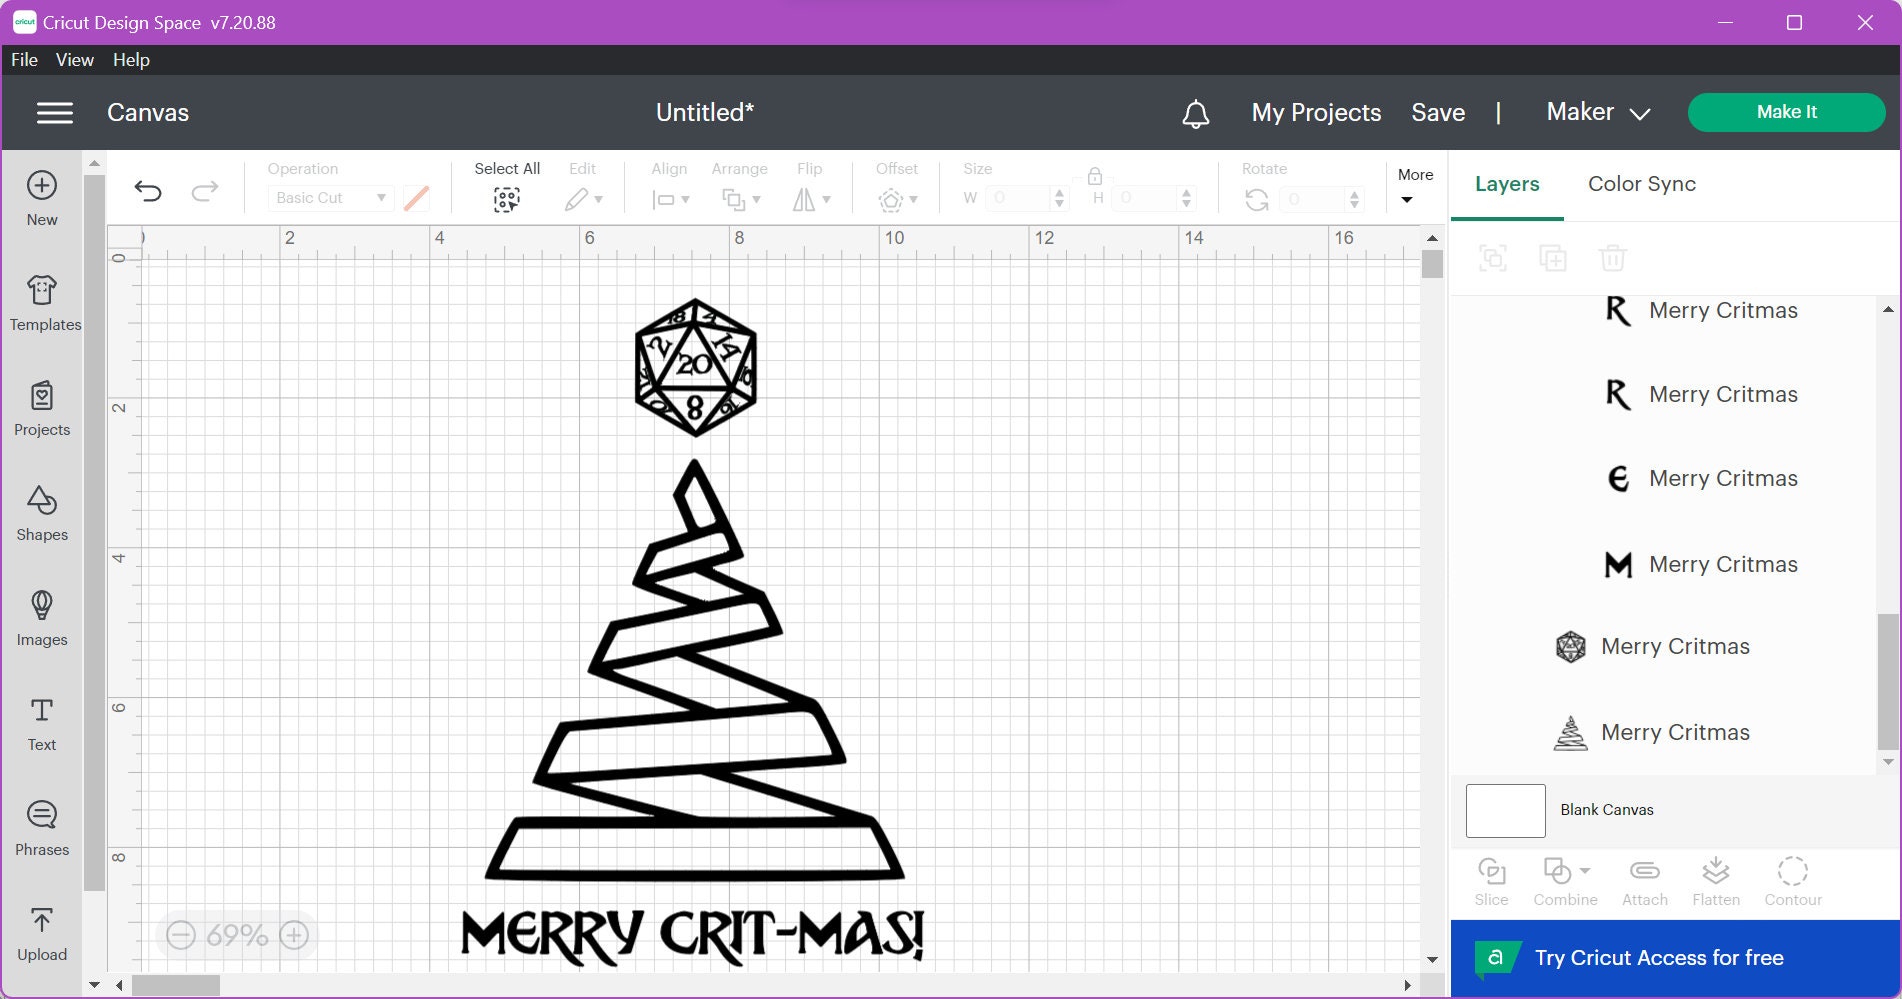Click the Make It button
Image resolution: width=1902 pixels, height=999 pixels.
click(x=1786, y=112)
